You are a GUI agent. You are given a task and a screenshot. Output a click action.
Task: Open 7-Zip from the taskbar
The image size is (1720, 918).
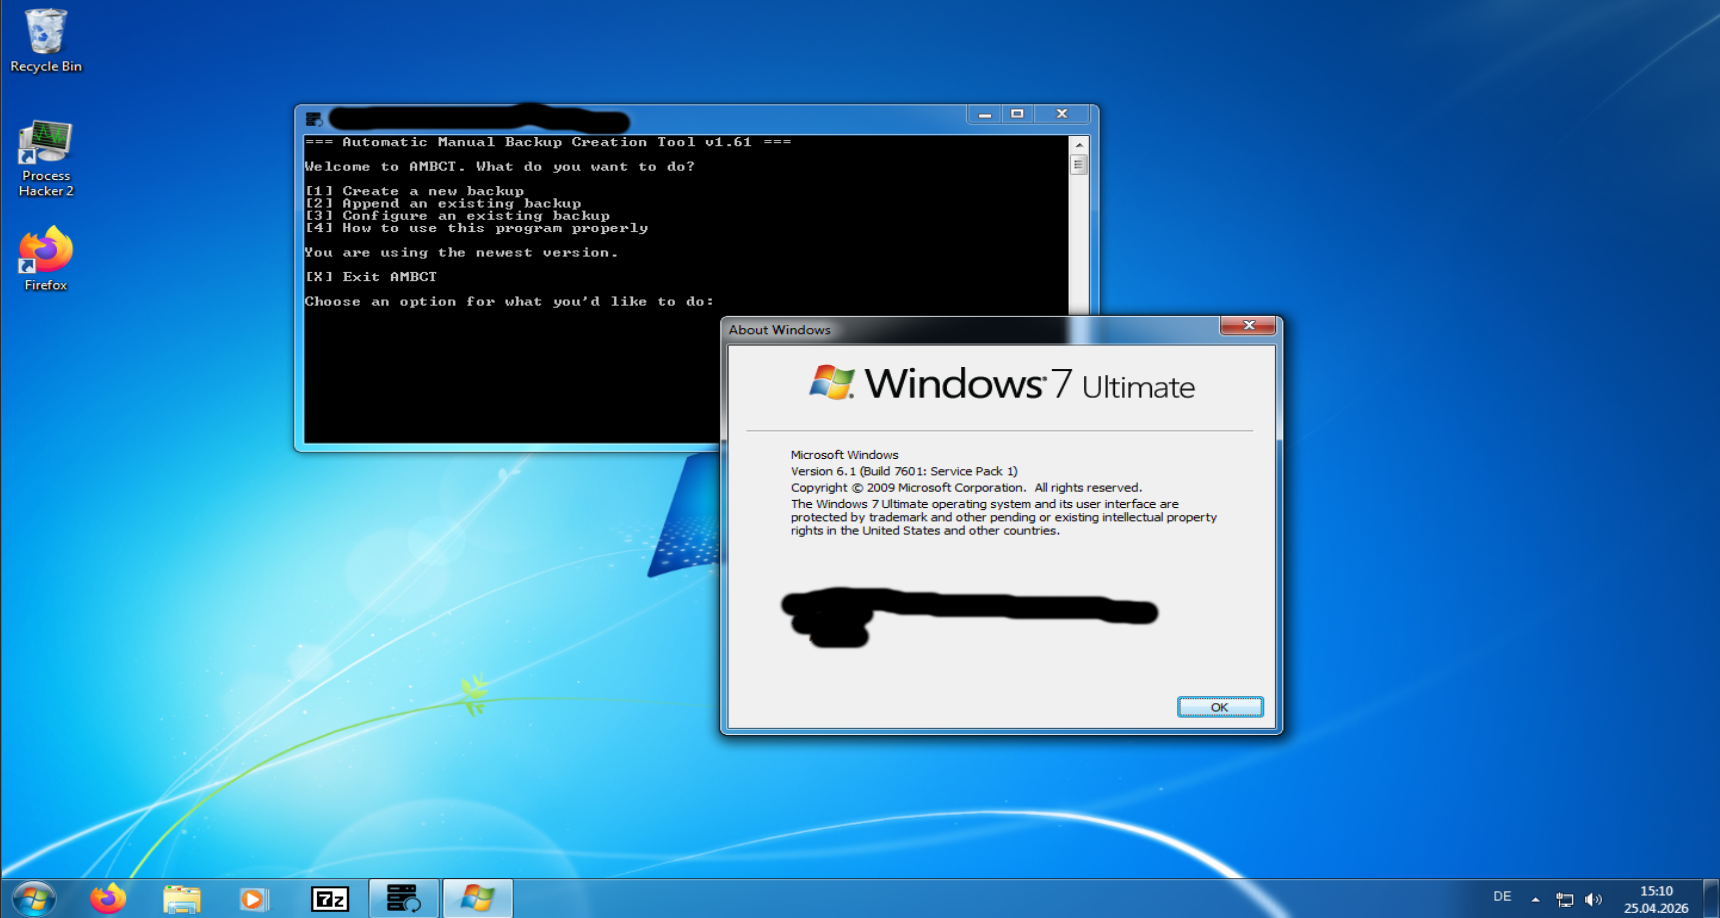(329, 899)
